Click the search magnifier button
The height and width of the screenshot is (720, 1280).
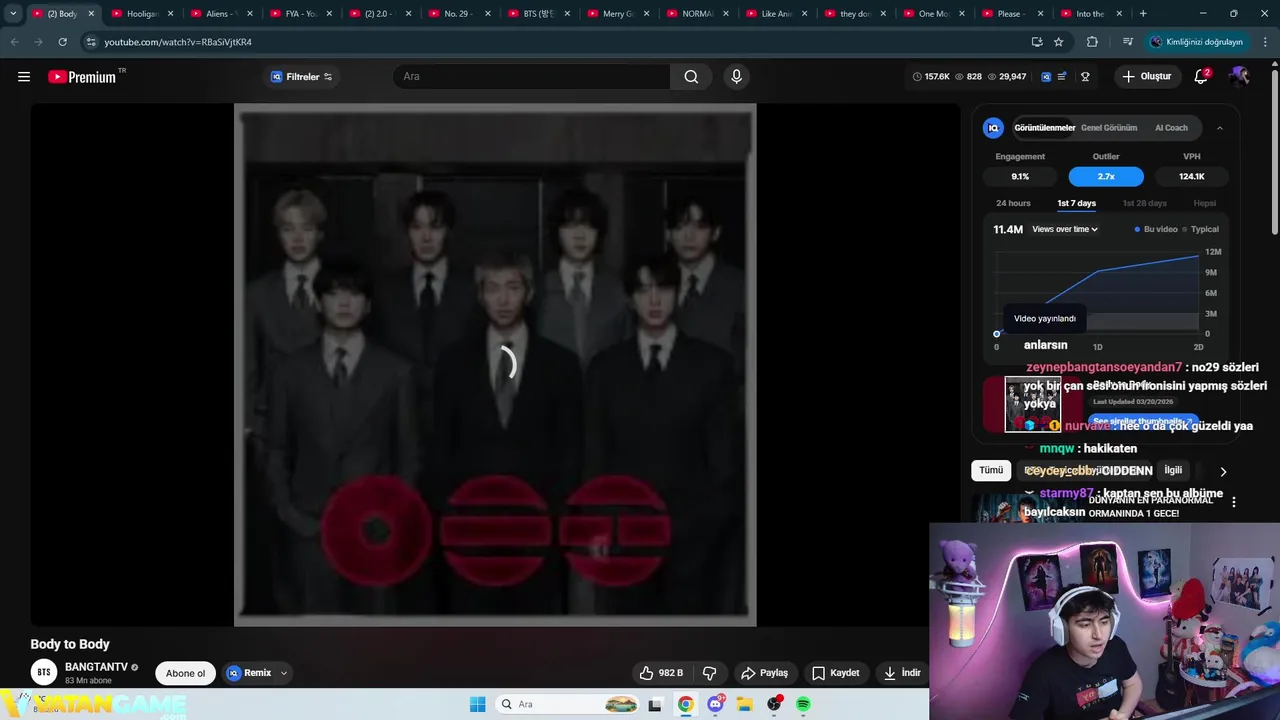click(691, 77)
